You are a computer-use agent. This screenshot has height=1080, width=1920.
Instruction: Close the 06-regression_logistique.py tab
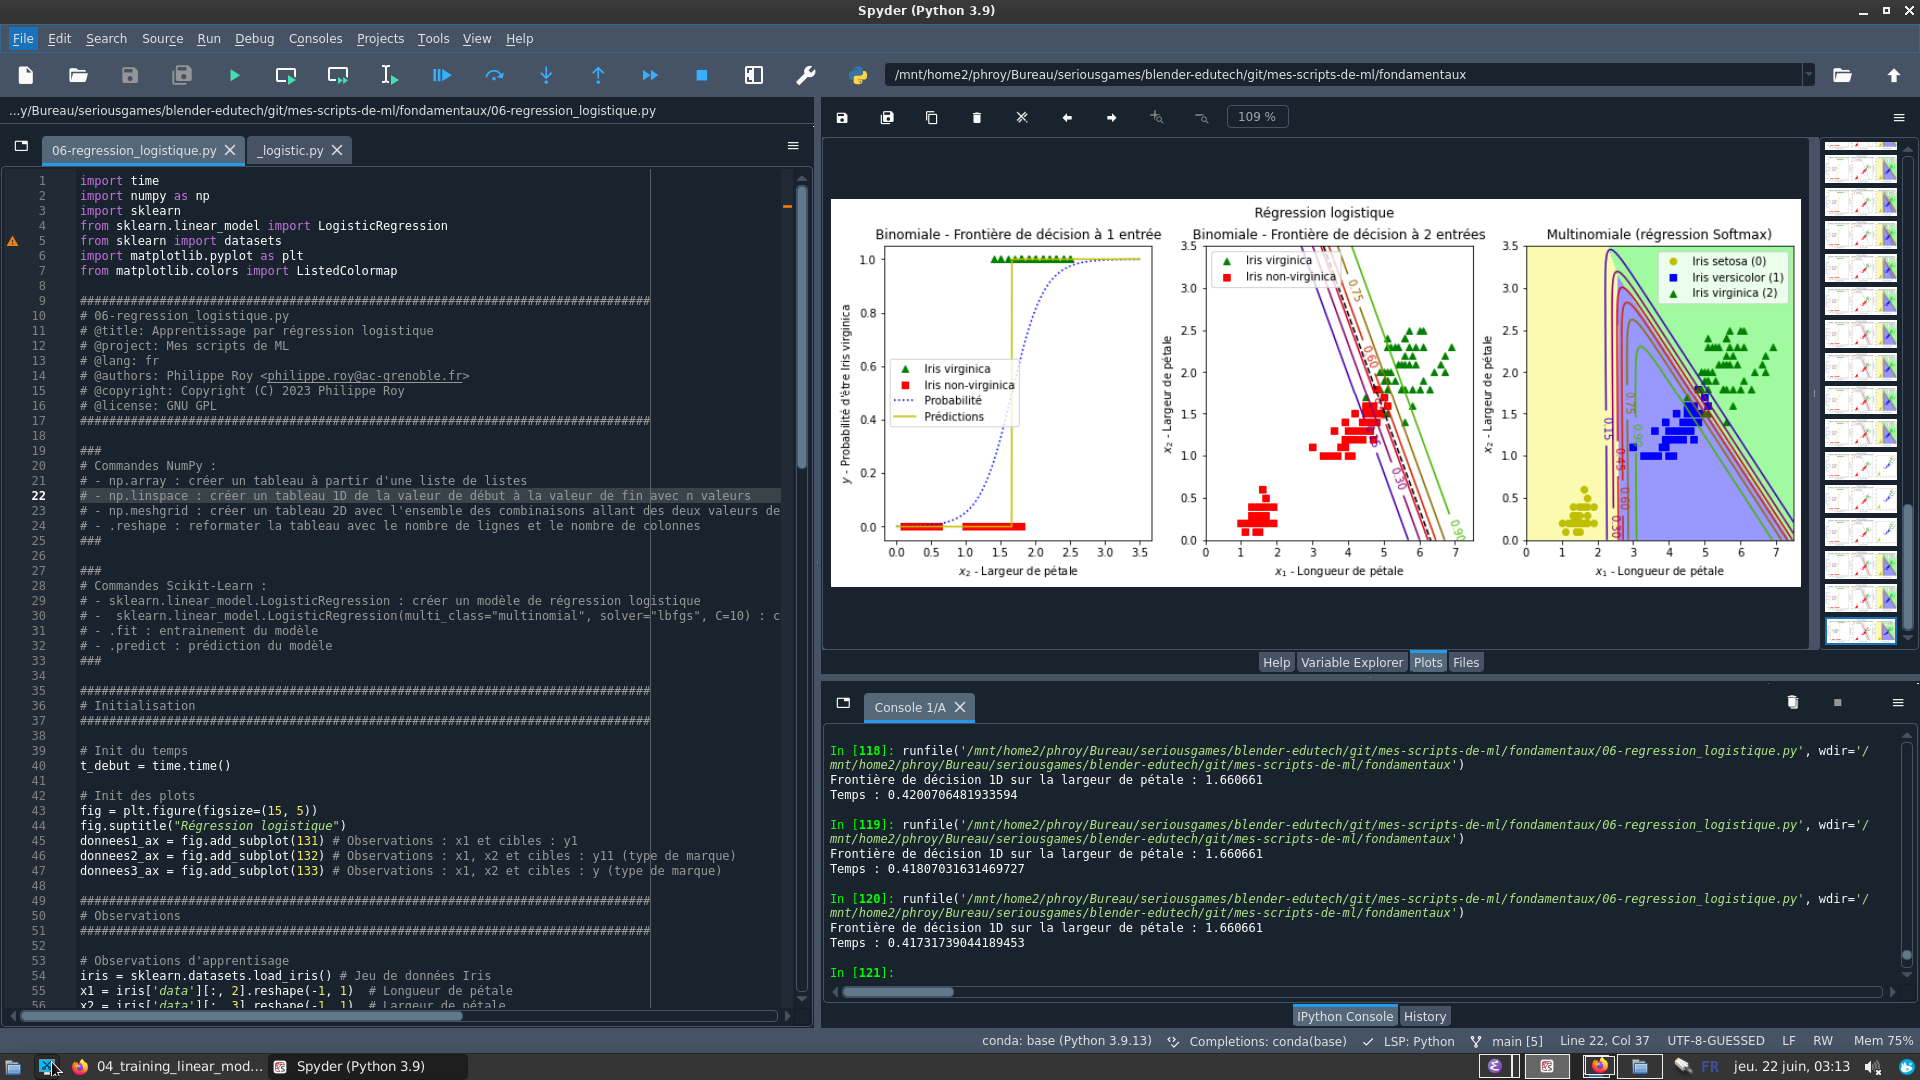coord(230,151)
